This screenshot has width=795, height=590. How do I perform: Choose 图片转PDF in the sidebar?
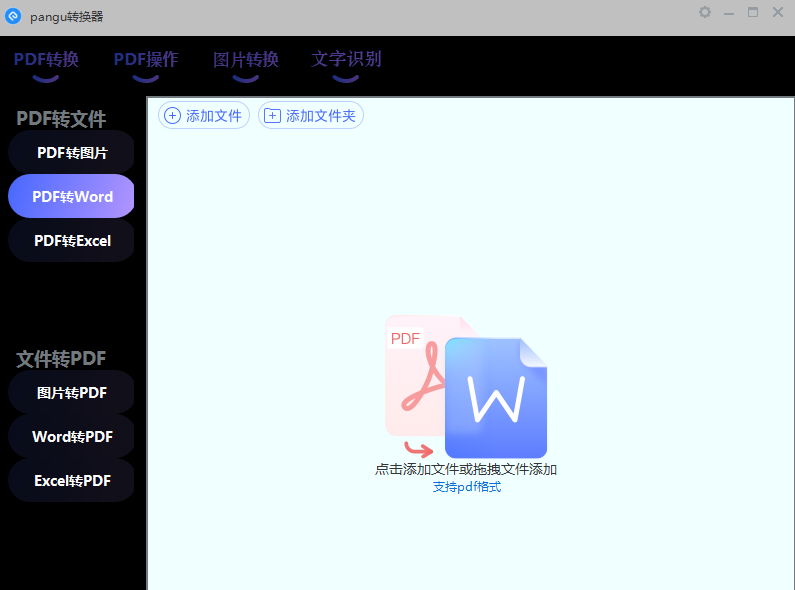tap(71, 392)
